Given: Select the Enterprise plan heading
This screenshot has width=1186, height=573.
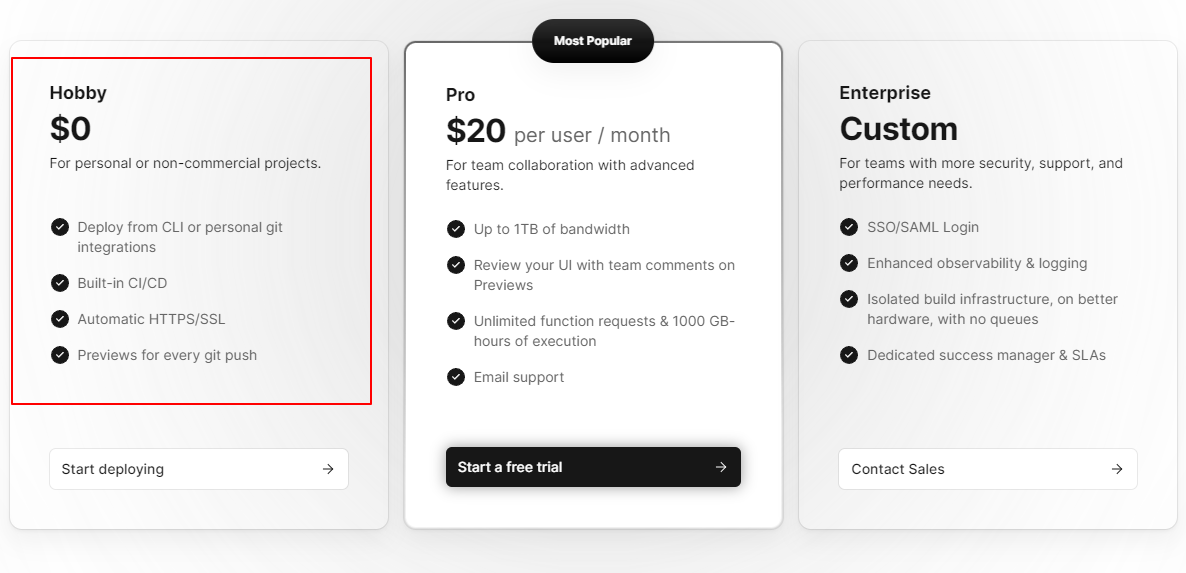Looking at the screenshot, I should tap(885, 93).
